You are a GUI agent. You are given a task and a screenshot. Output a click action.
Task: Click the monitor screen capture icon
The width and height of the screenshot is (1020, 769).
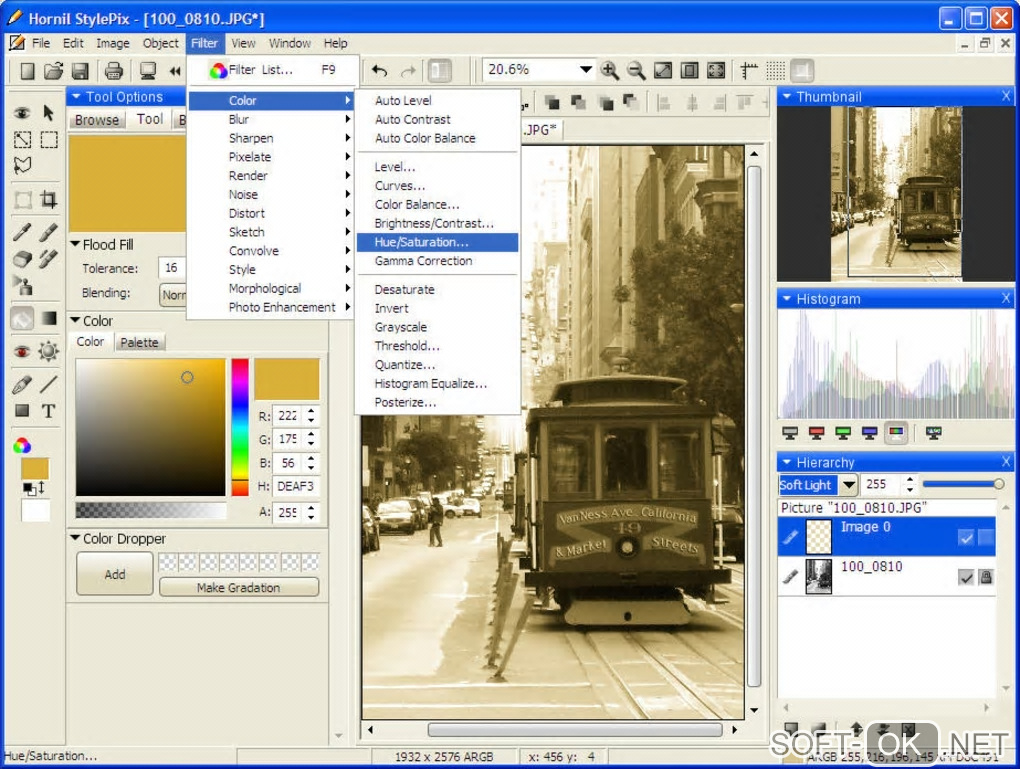pyautogui.click(x=148, y=70)
